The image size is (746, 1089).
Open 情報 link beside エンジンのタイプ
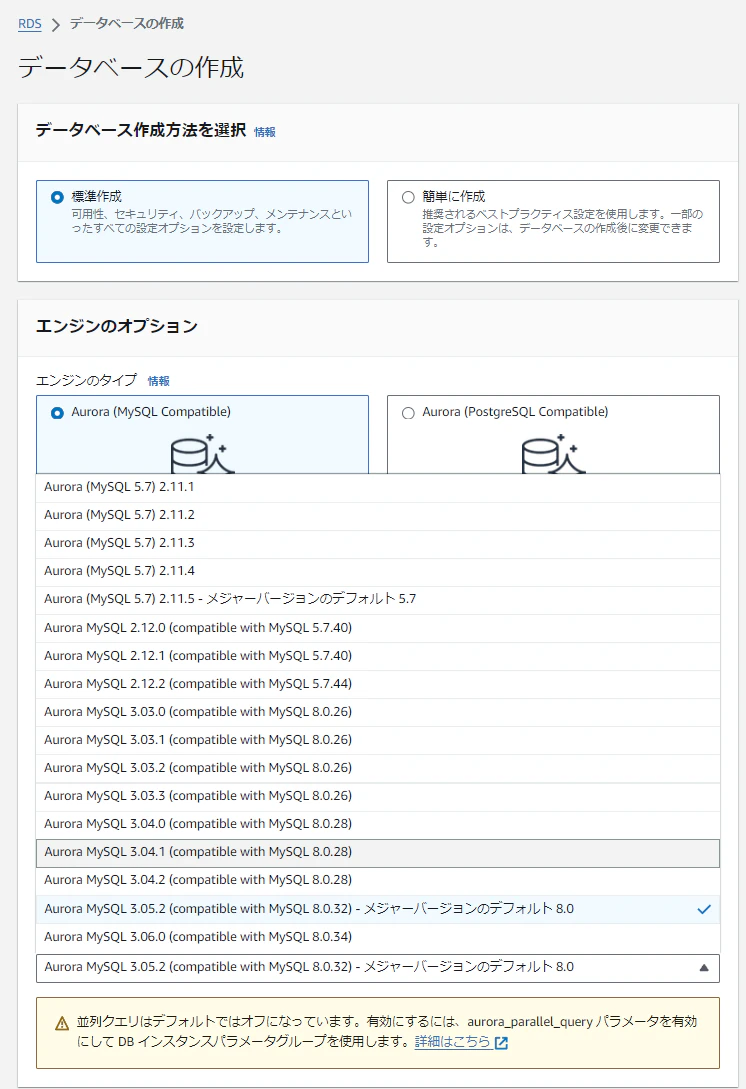coord(158,381)
